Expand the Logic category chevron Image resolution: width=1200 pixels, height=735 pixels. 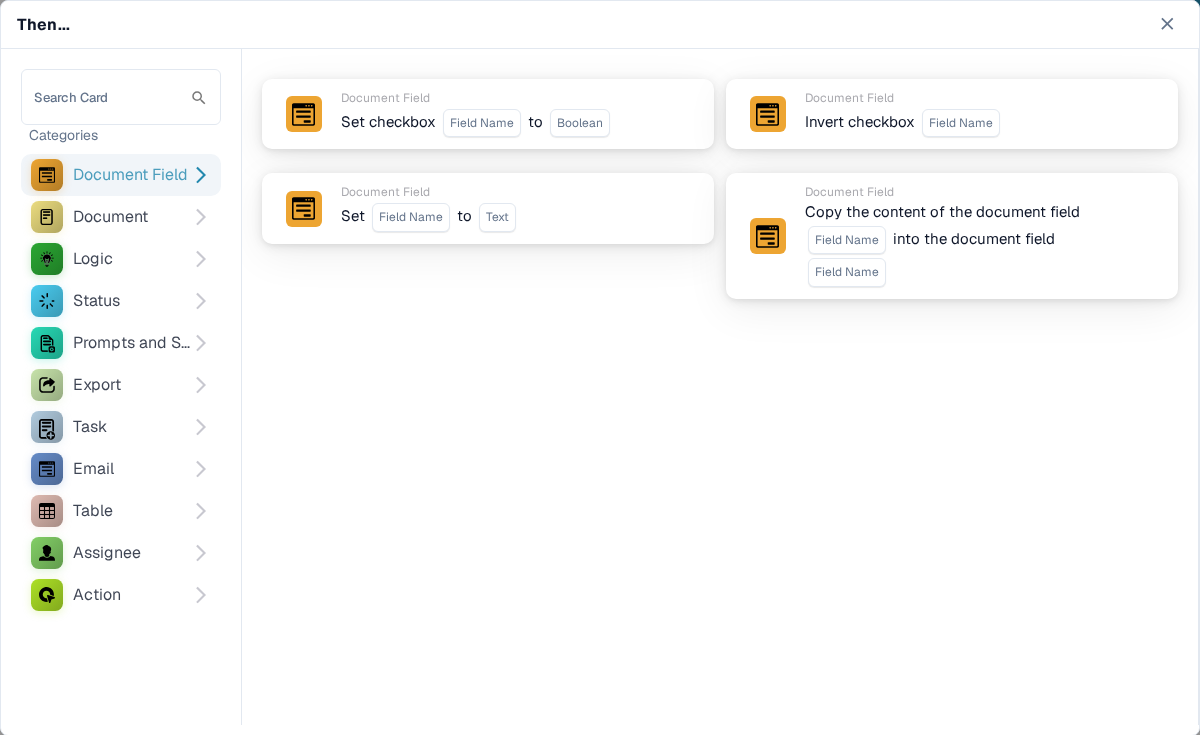click(x=201, y=259)
